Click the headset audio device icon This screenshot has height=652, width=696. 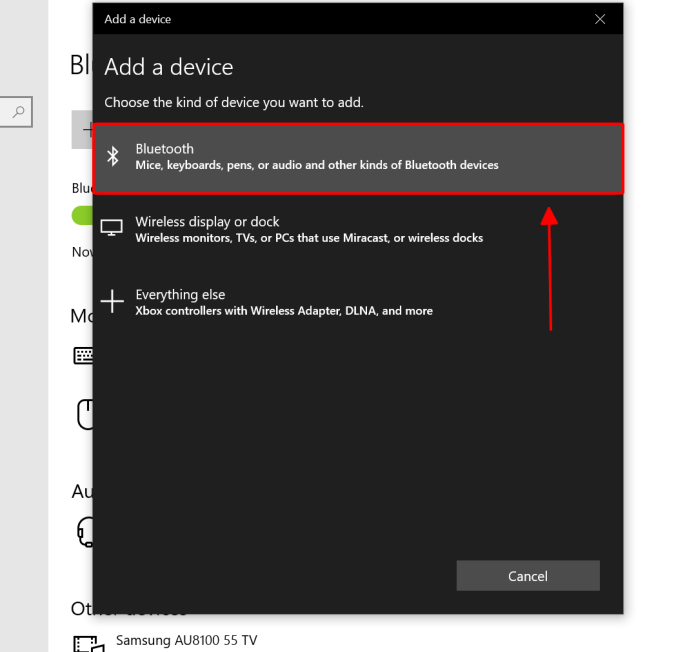(x=84, y=531)
